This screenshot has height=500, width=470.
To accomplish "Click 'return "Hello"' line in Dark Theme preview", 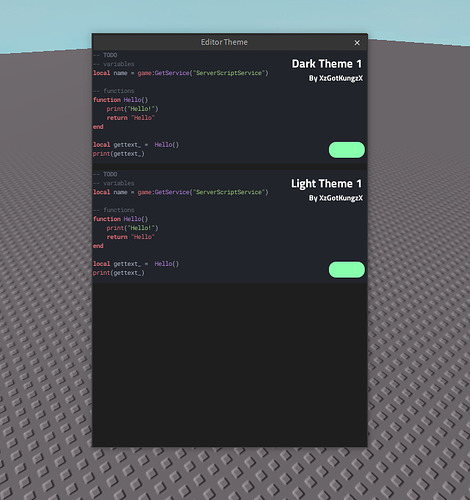I will [x=130, y=118].
